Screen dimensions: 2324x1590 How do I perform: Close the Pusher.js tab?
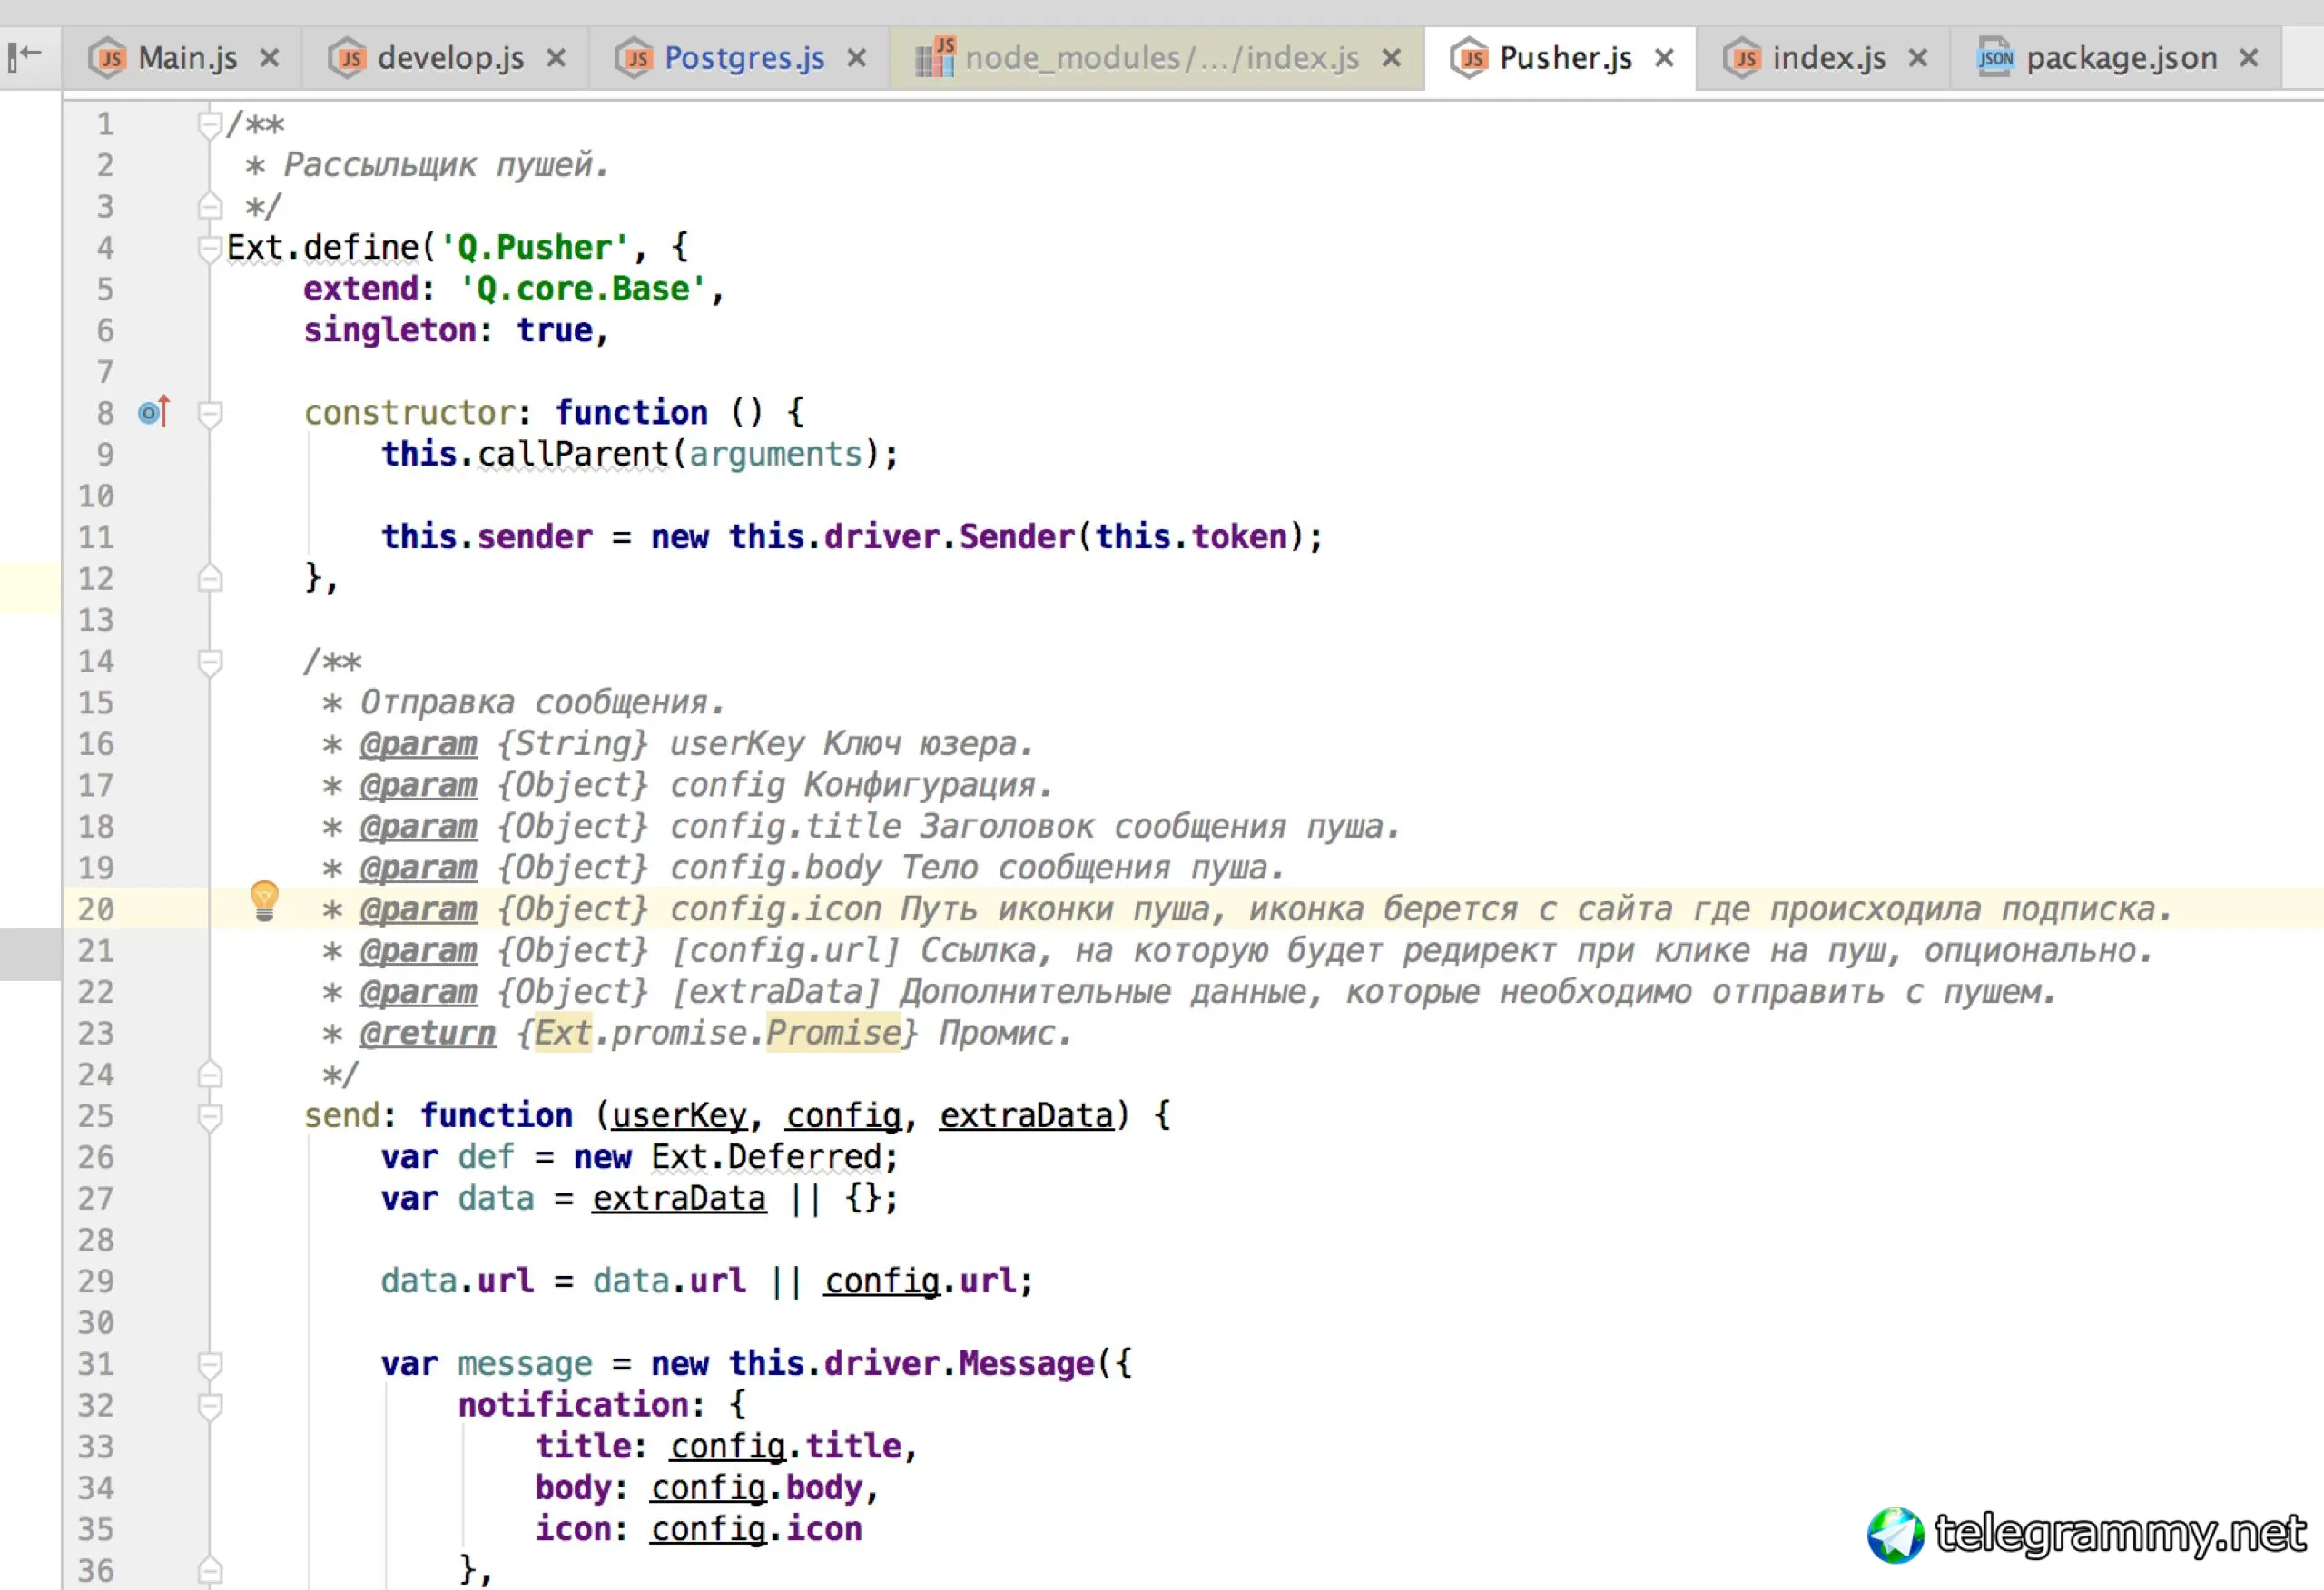[x=1664, y=58]
